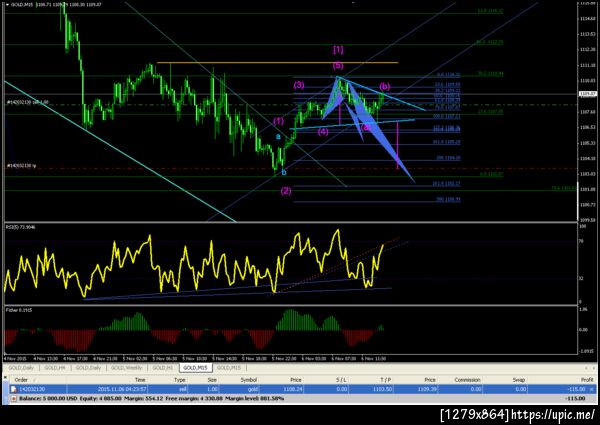
Task: Select order number 142032130 cell
Action: [33, 389]
